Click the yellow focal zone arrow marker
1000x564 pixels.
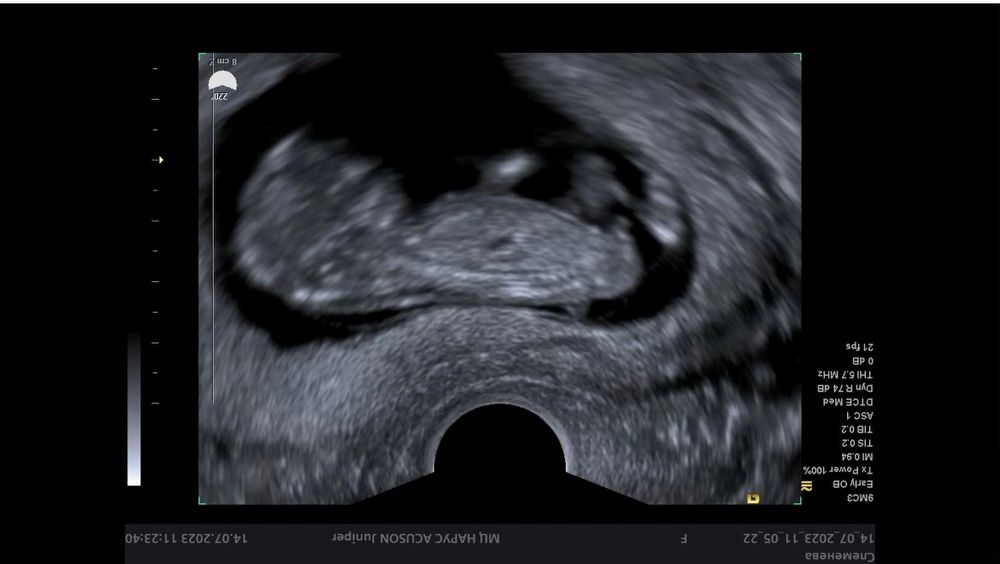pos(159,160)
